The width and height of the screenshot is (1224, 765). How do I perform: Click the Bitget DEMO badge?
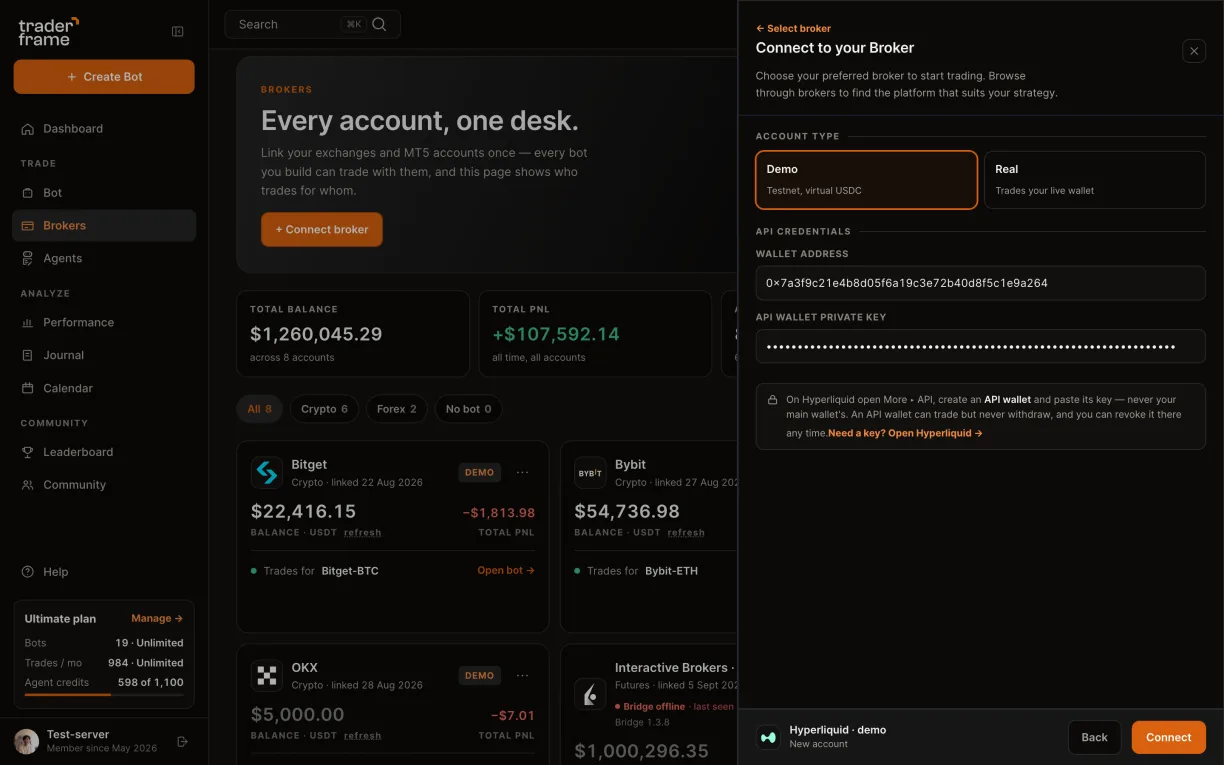479,472
